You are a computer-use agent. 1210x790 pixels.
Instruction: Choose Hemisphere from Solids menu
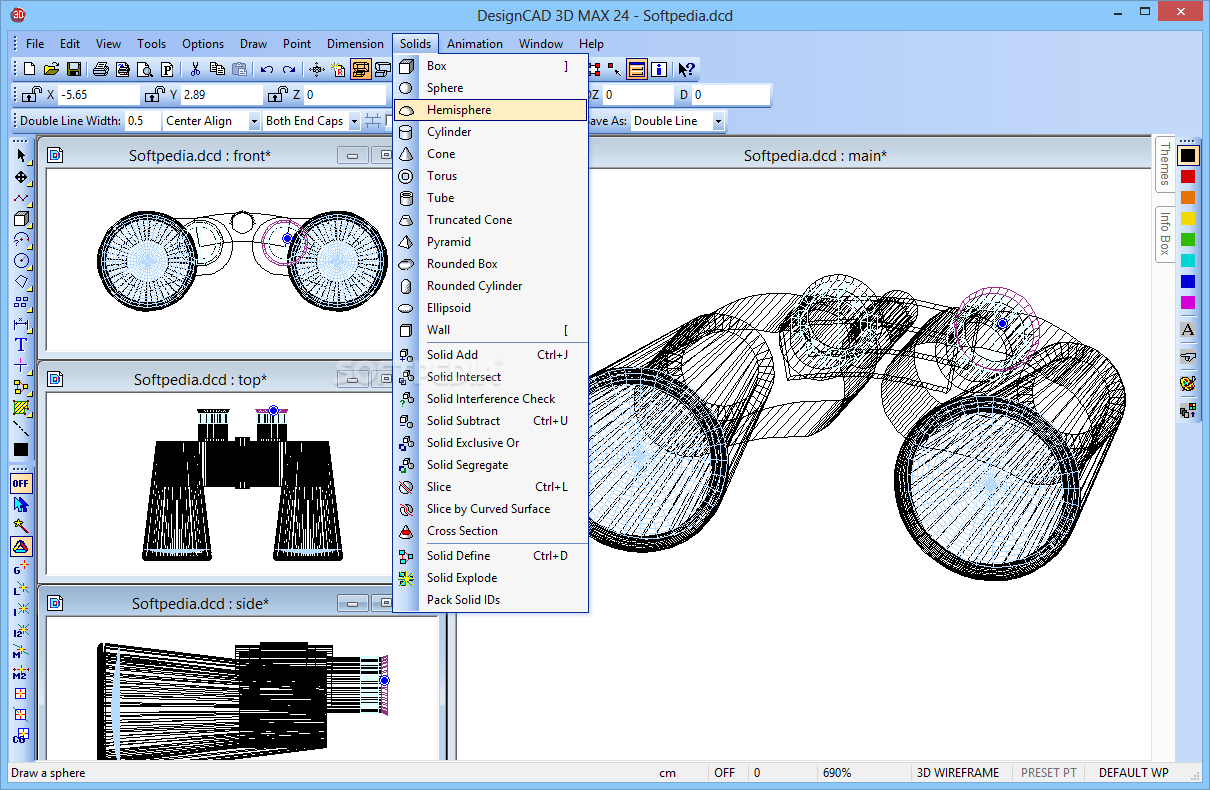tap(490, 110)
